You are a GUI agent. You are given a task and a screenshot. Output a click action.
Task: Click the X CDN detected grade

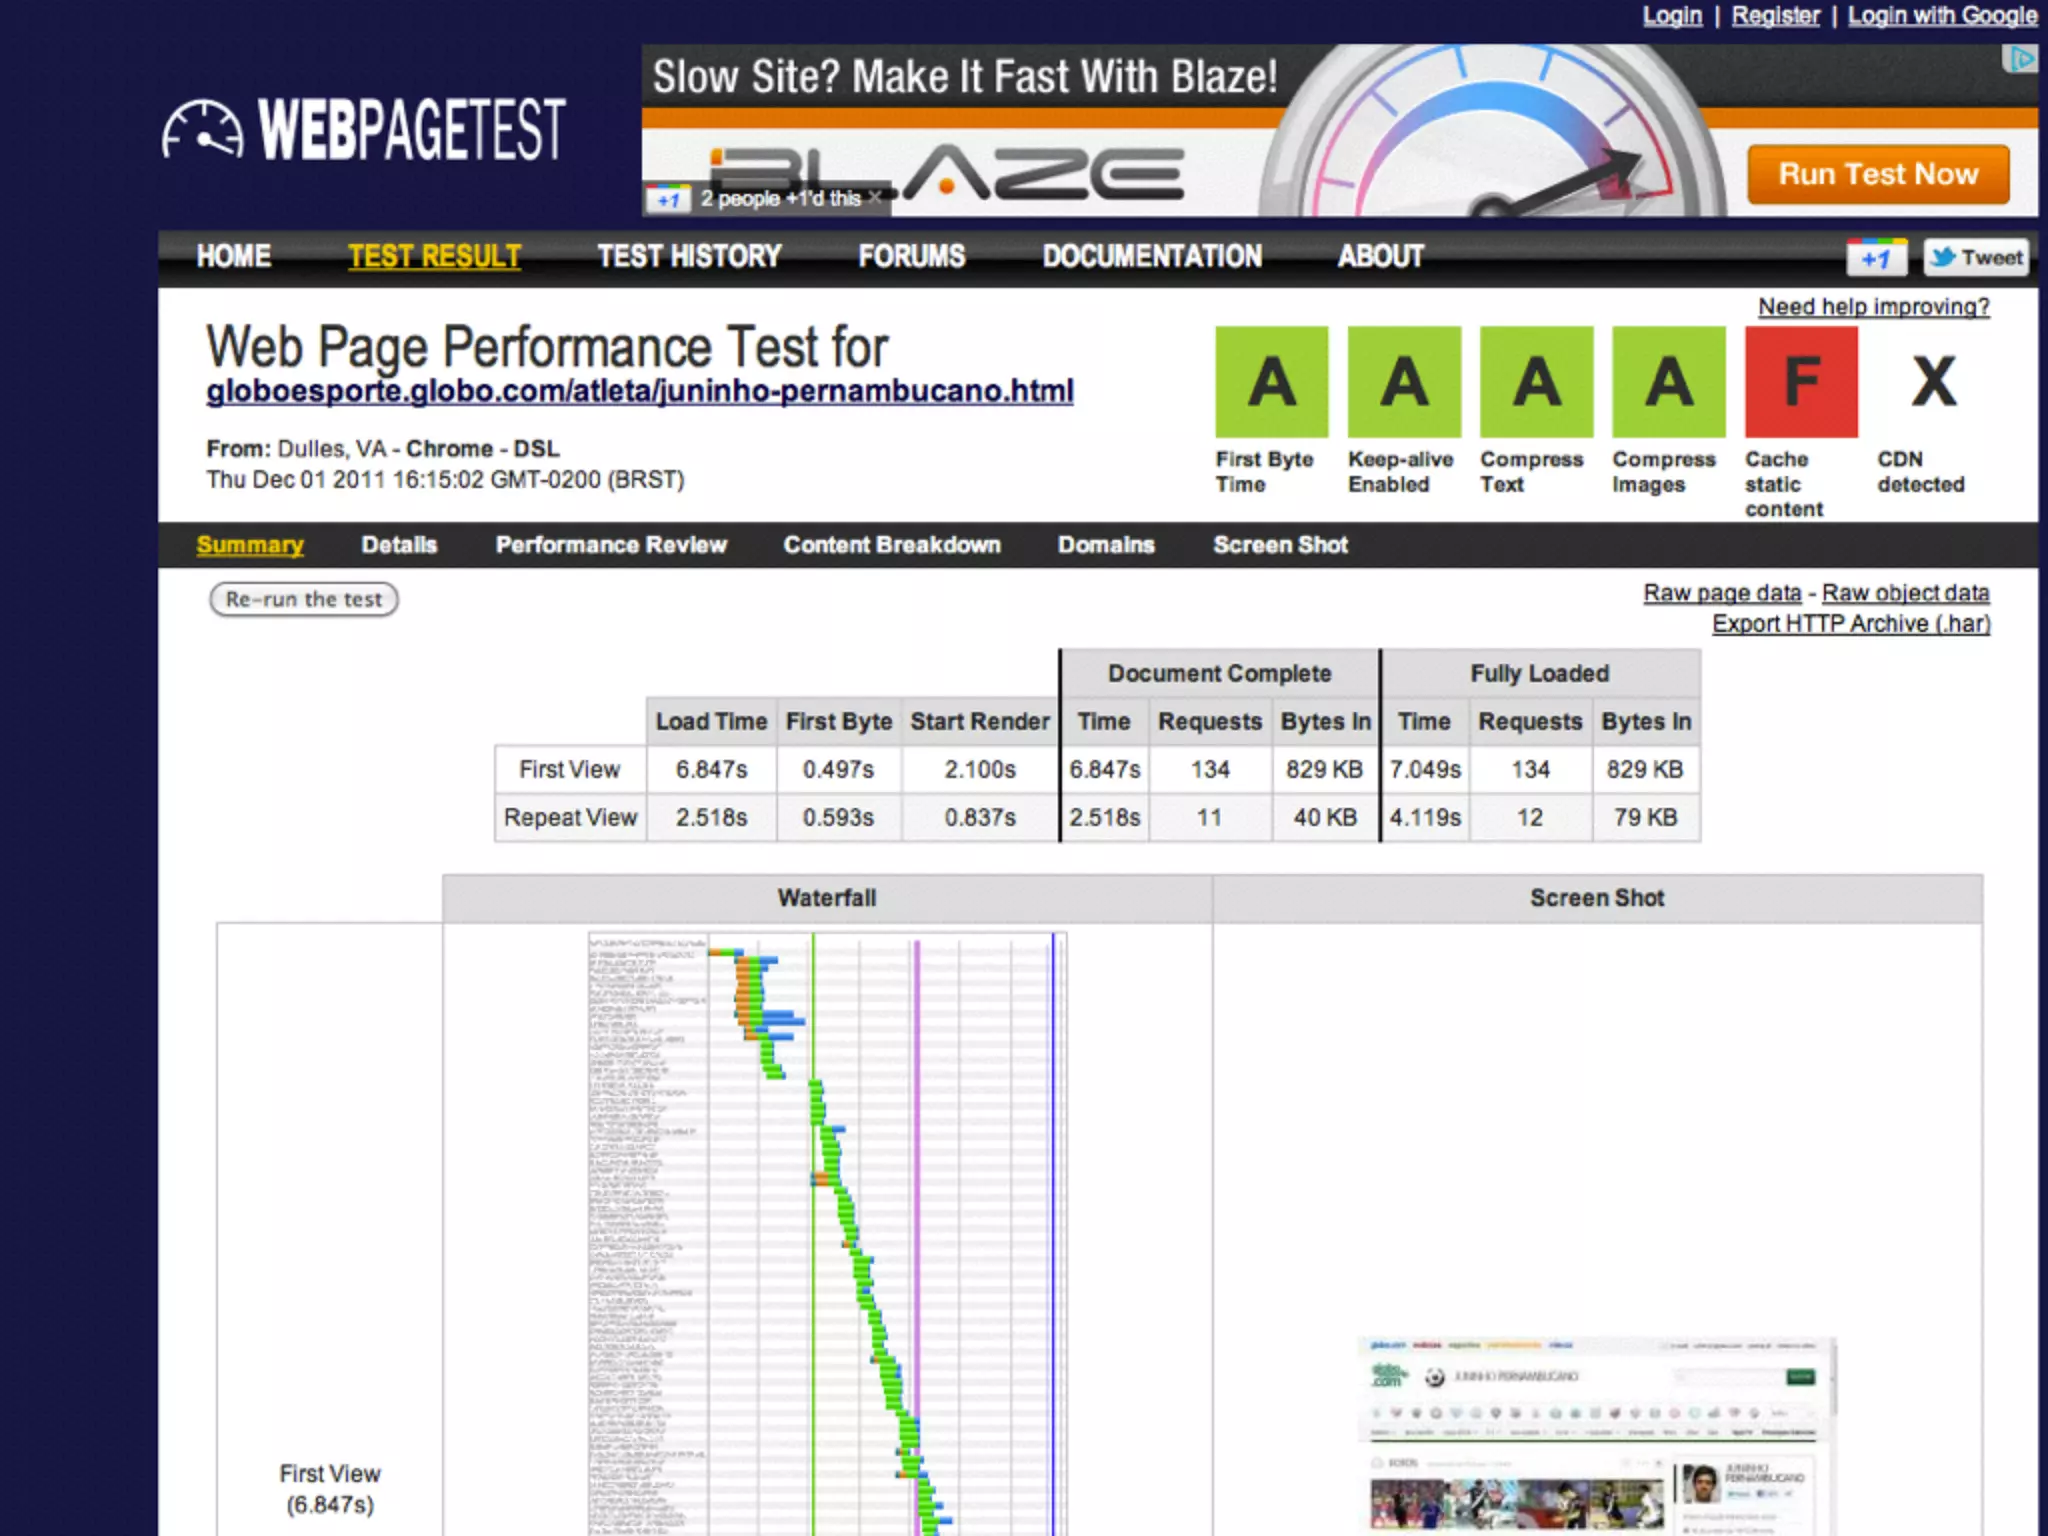(x=1933, y=382)
